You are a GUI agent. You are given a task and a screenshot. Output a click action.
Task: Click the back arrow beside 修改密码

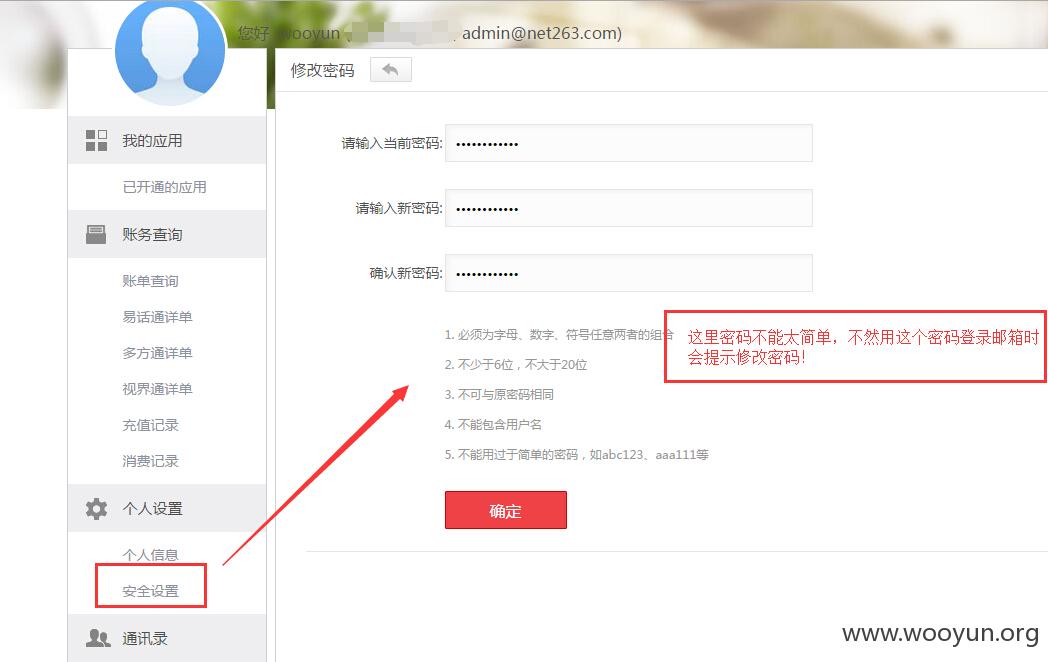391,70
